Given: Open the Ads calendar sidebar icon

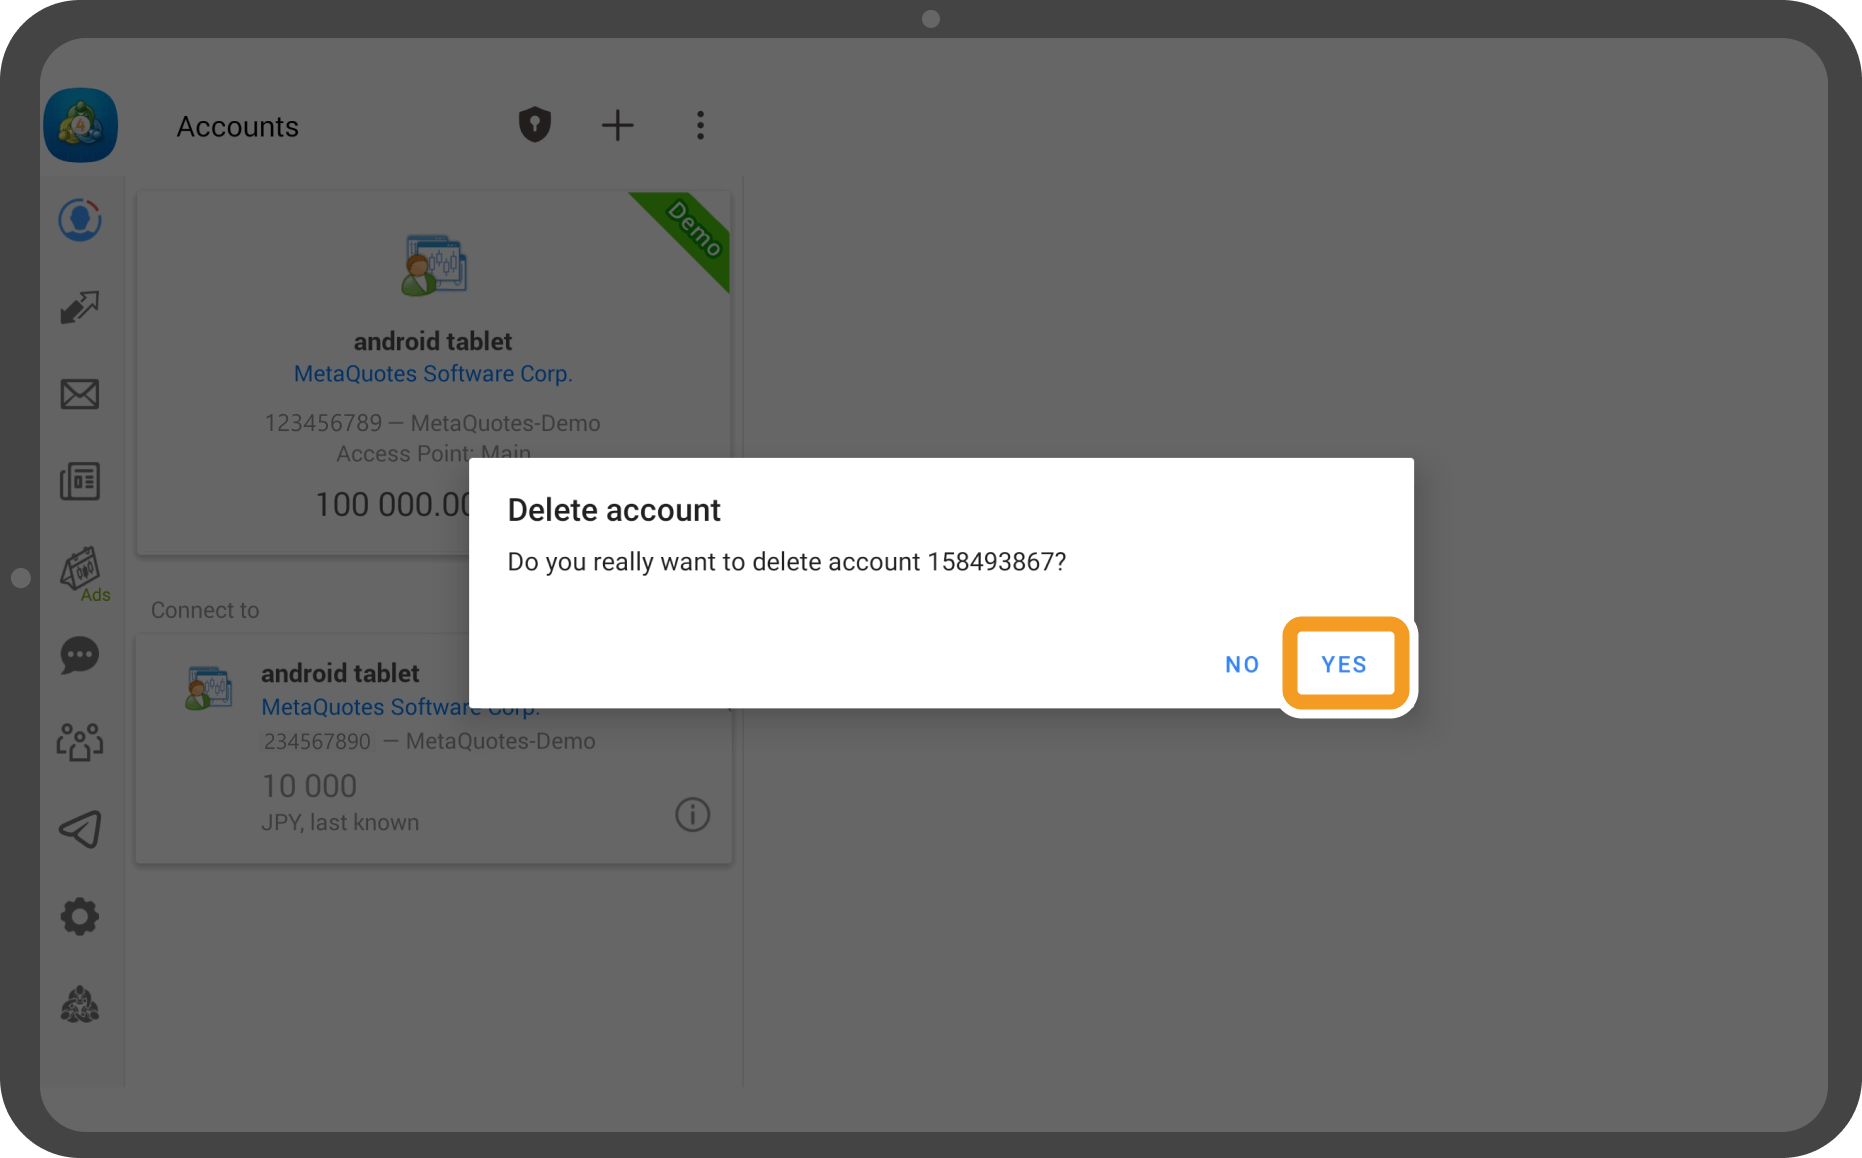Looking at the screenshot, I should [84, 574].
